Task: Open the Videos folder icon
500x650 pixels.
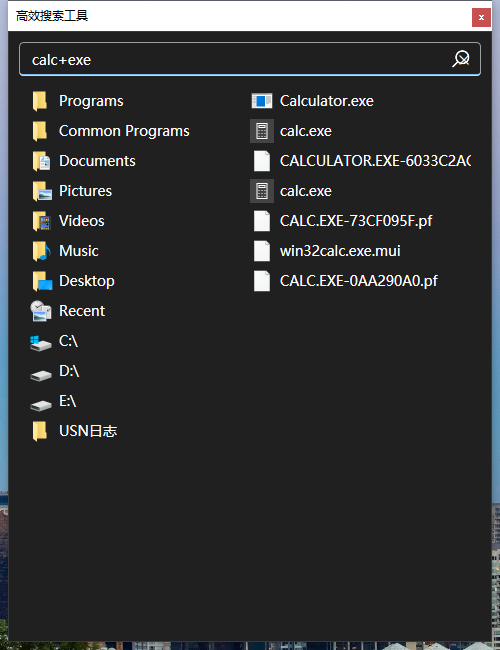Action: pos(41,221)
